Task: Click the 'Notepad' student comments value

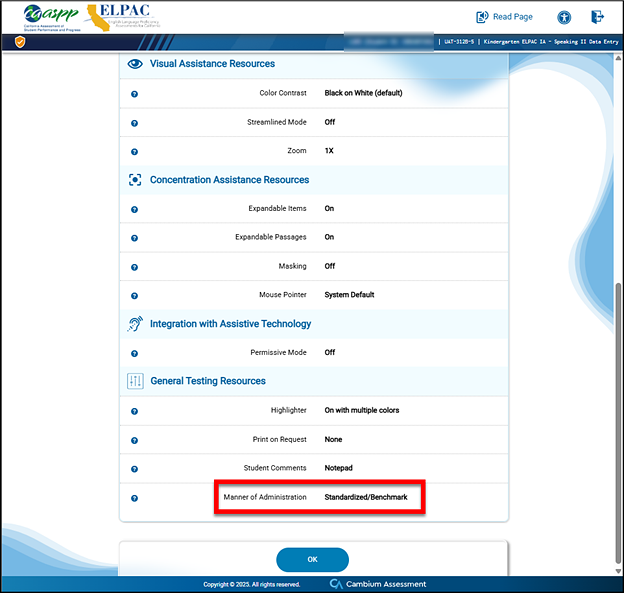Action: tap(338, 468)
